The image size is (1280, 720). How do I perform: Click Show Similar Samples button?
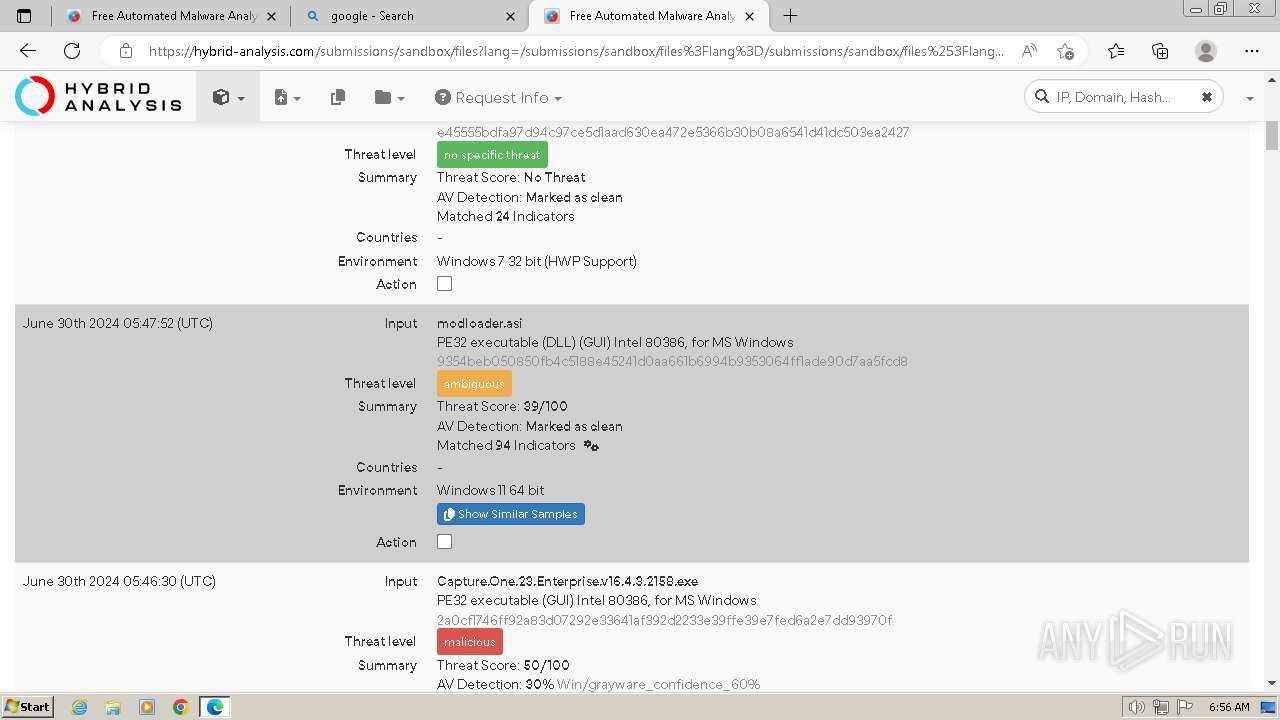pos(511,514)
